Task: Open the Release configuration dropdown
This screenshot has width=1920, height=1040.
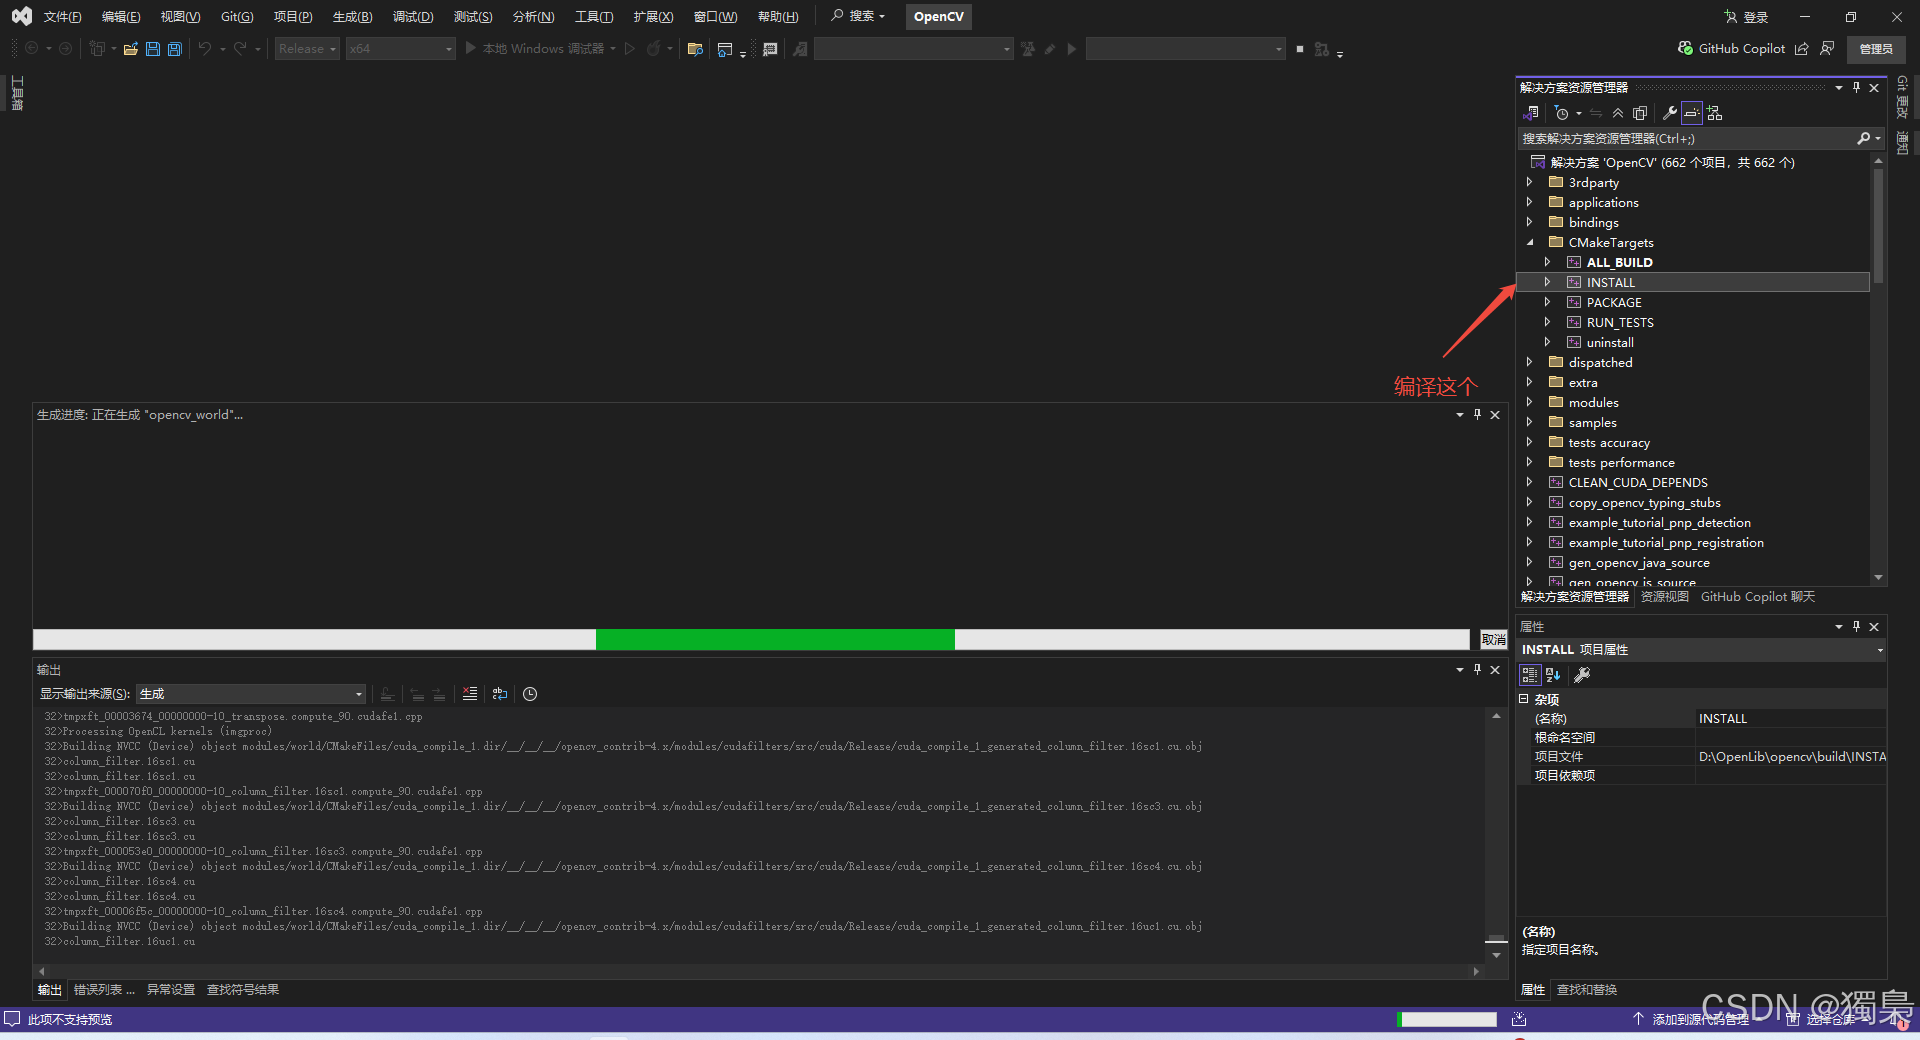Action: (307, 49)
